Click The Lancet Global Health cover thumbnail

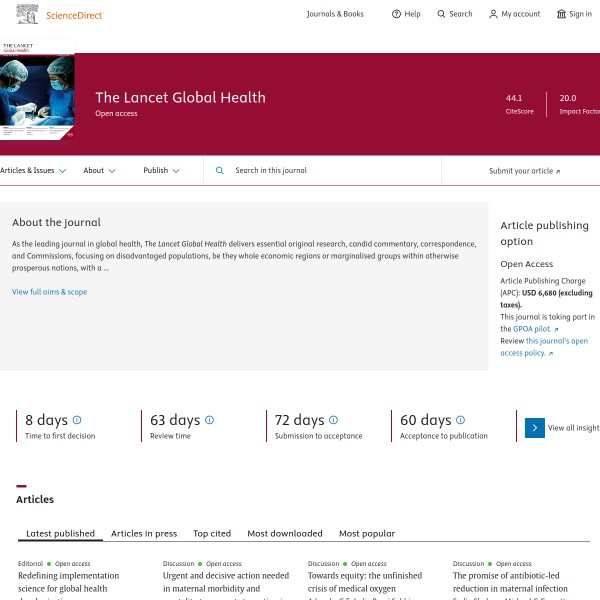click(x=37, y=96)
